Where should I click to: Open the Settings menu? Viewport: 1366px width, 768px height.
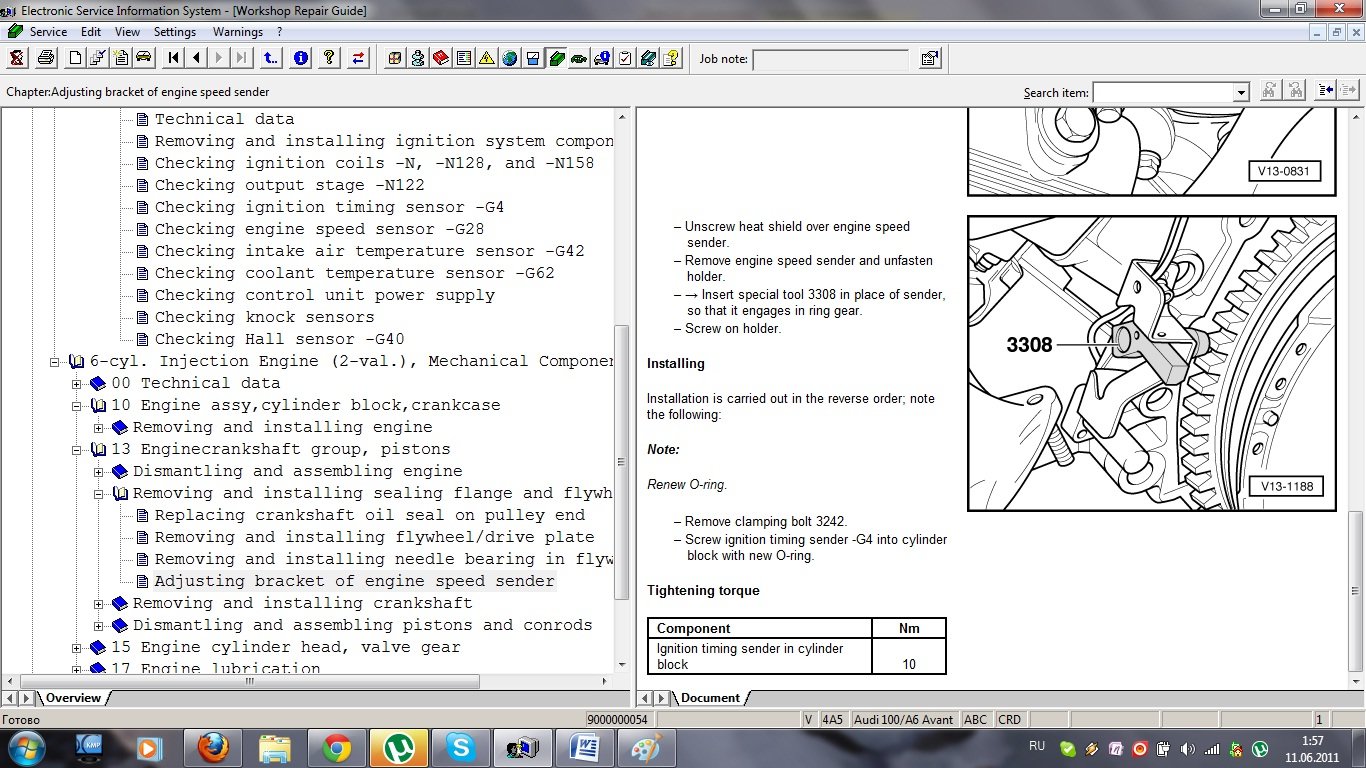coord(175,32)
